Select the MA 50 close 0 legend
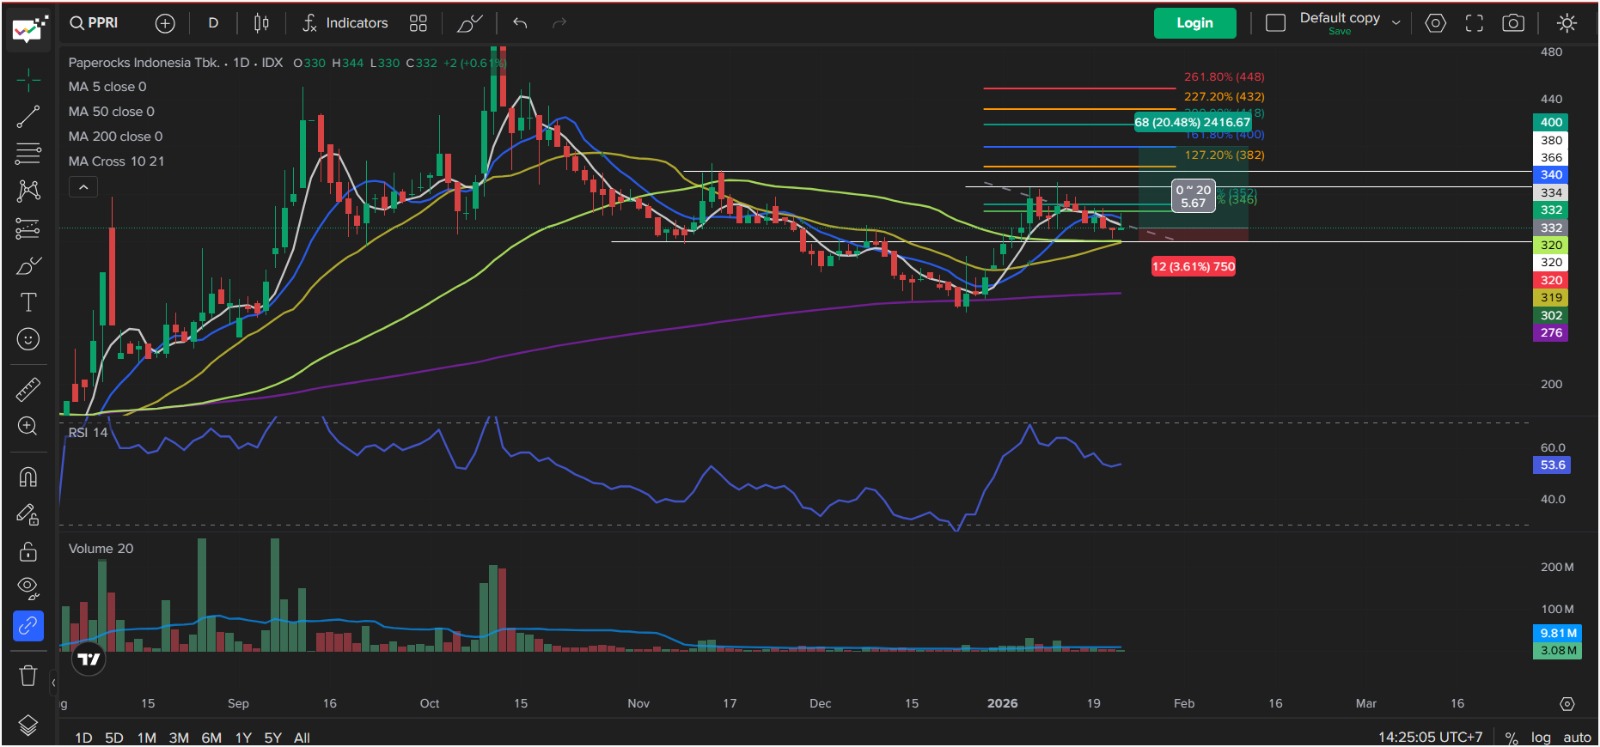 coord(111,112)
